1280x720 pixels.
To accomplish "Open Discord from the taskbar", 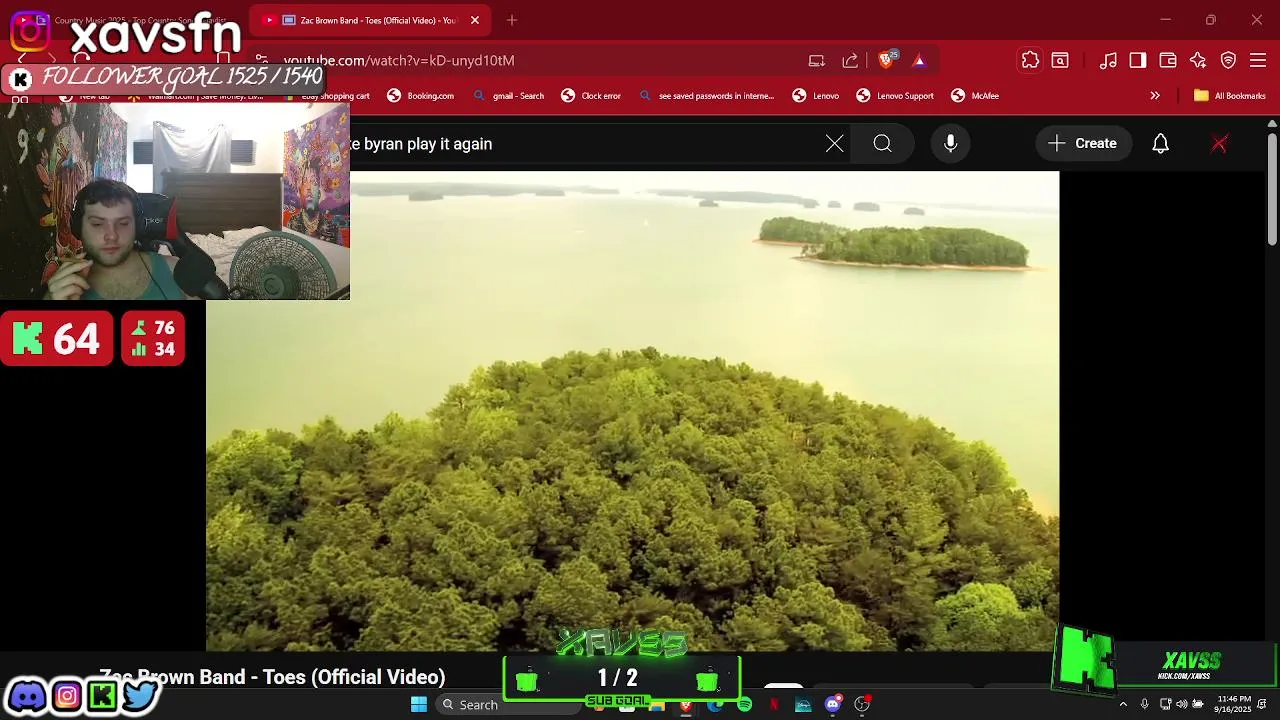I will pyautogui.click(x=832, y=704).
